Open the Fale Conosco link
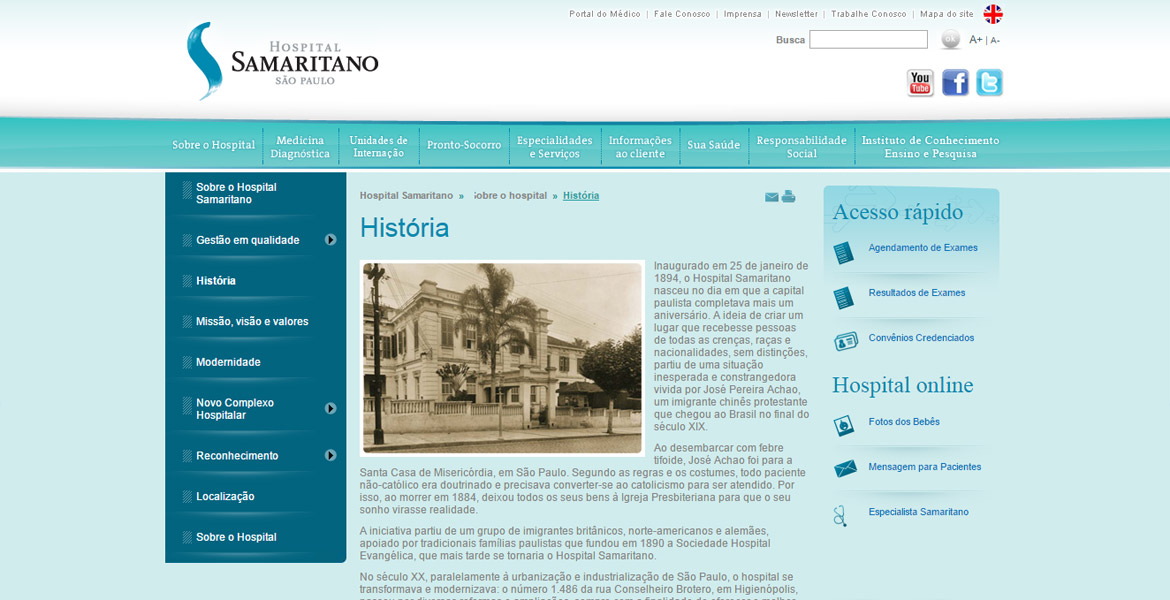The width and height of the screenshot is (1170, 600). pos(682,14)
